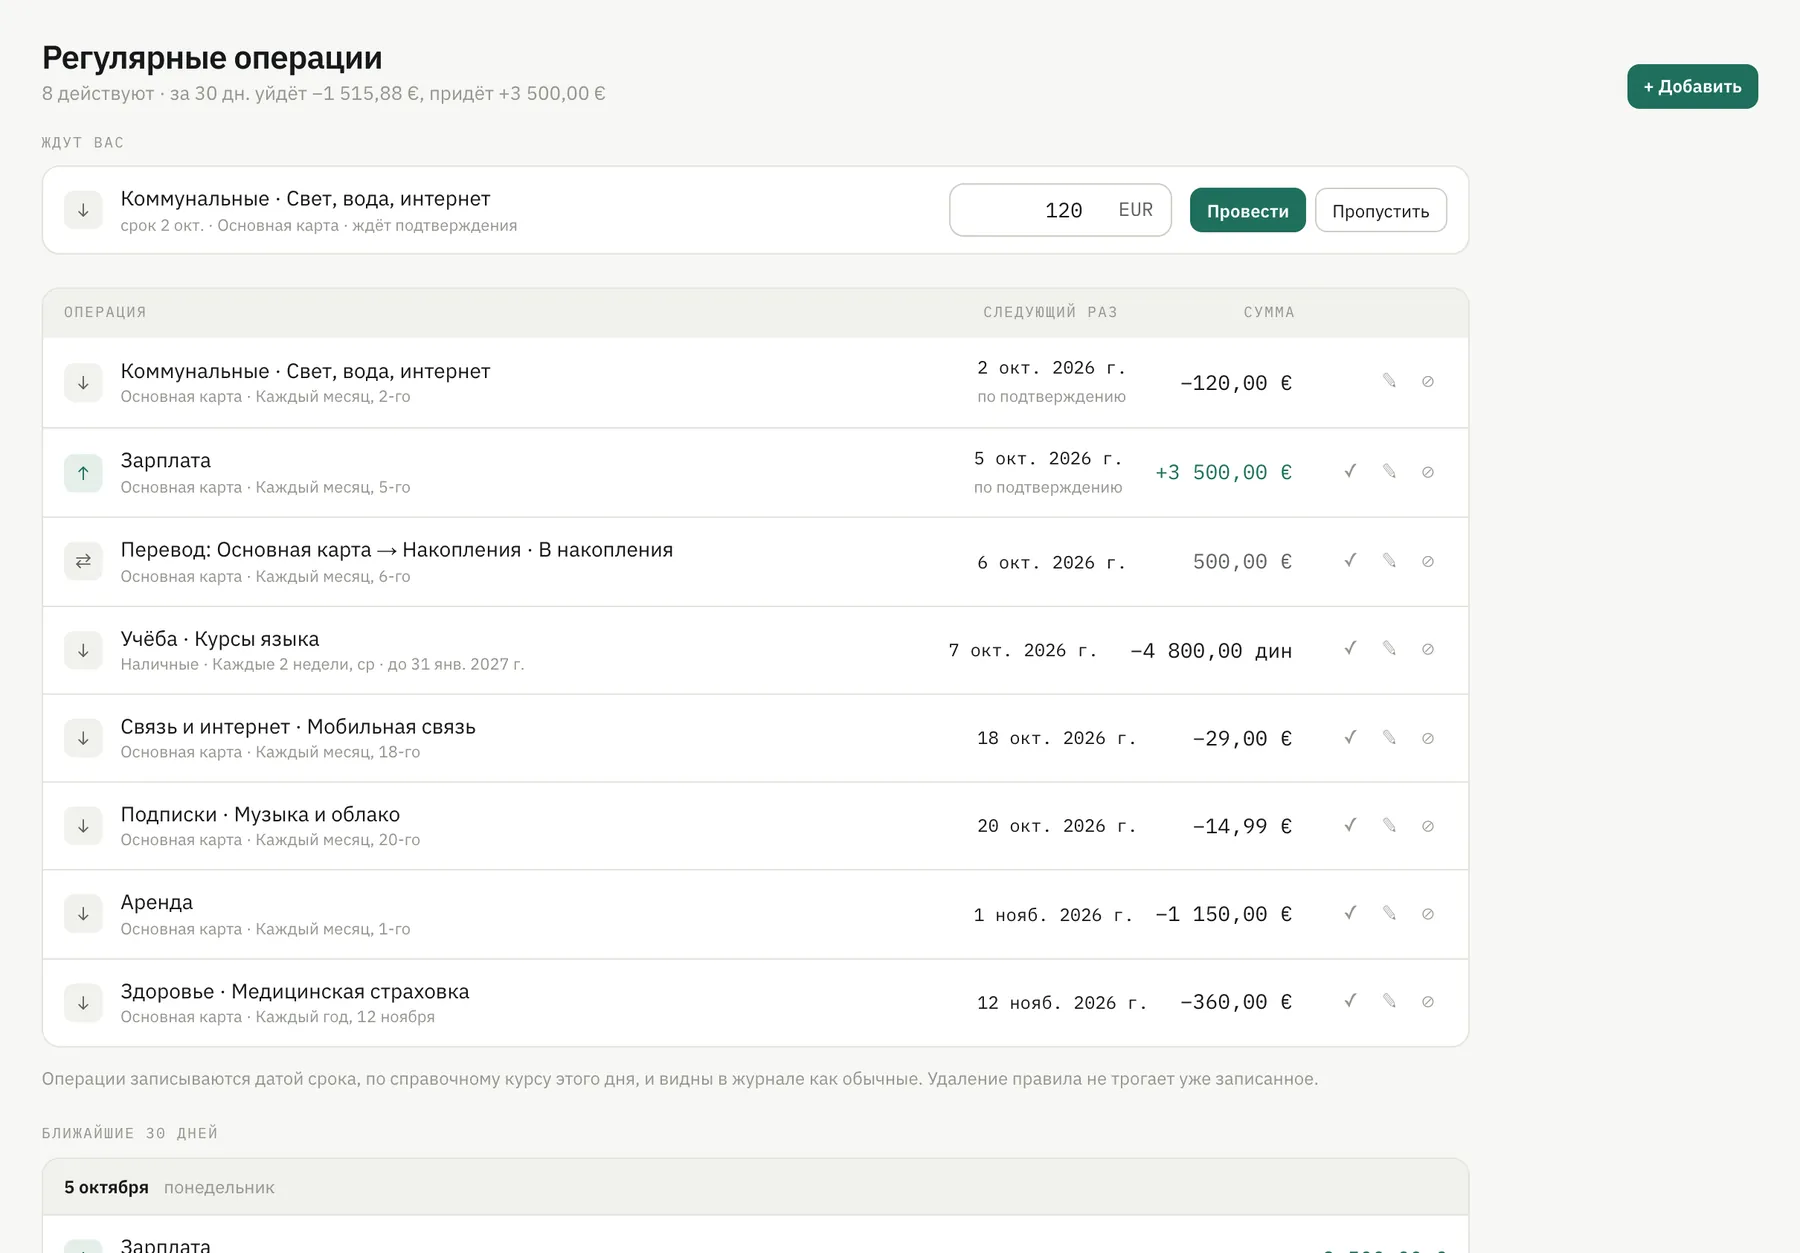Disable the Медицинская страховка rule
This screenshot has height=1253, width=1800.
(1428, 1001)
